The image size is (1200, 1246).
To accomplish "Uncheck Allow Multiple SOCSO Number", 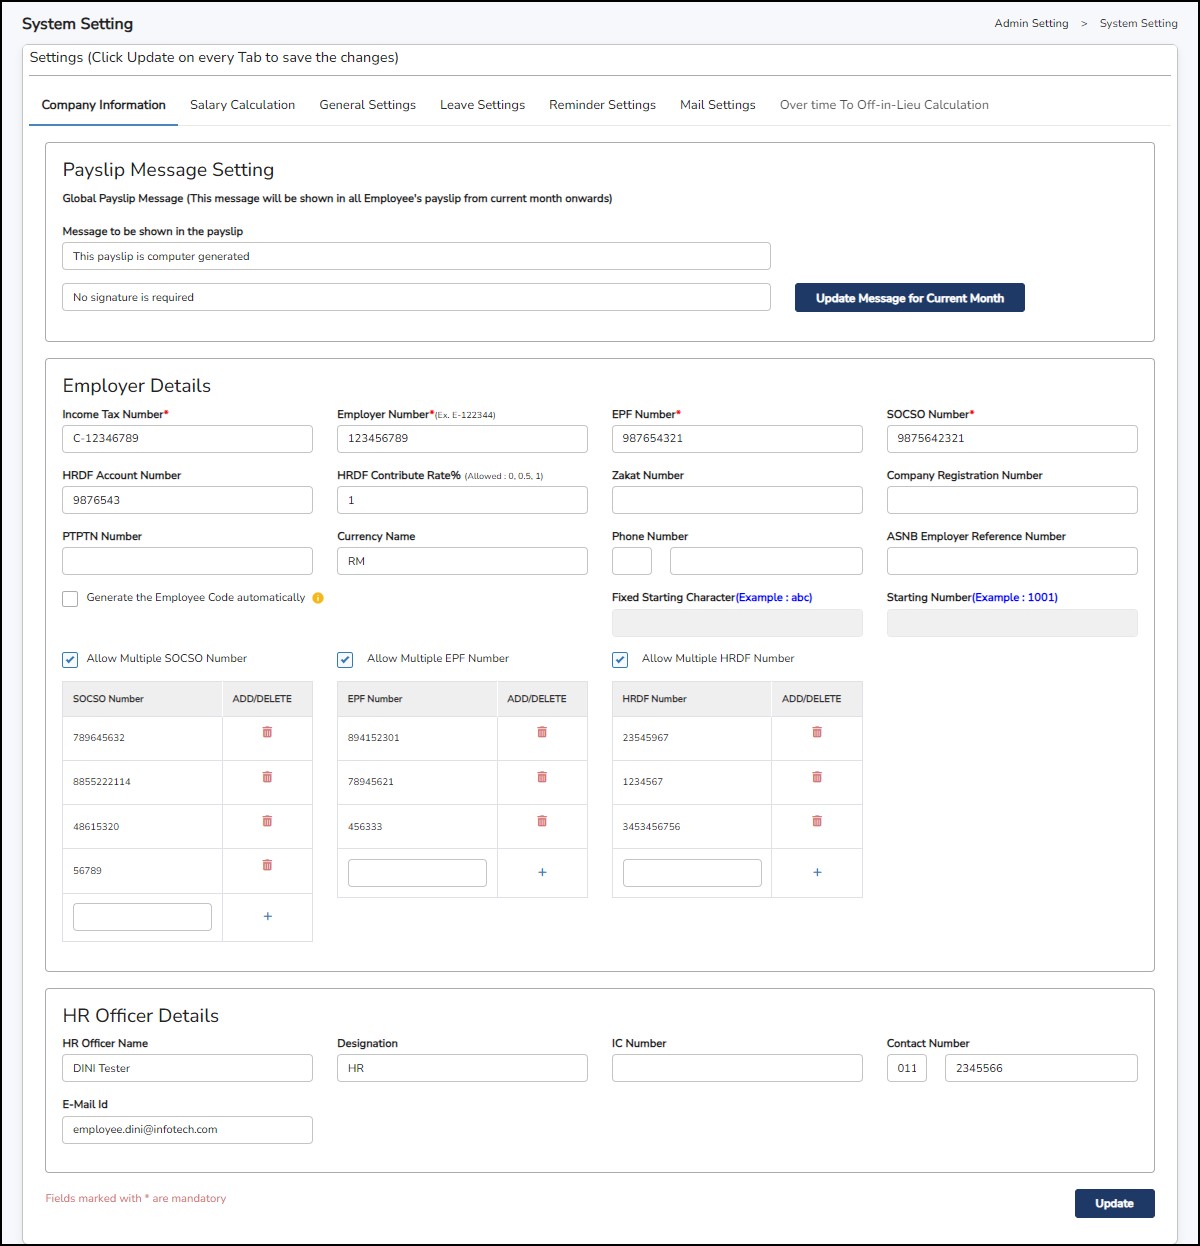I will (x=70, y=660).
